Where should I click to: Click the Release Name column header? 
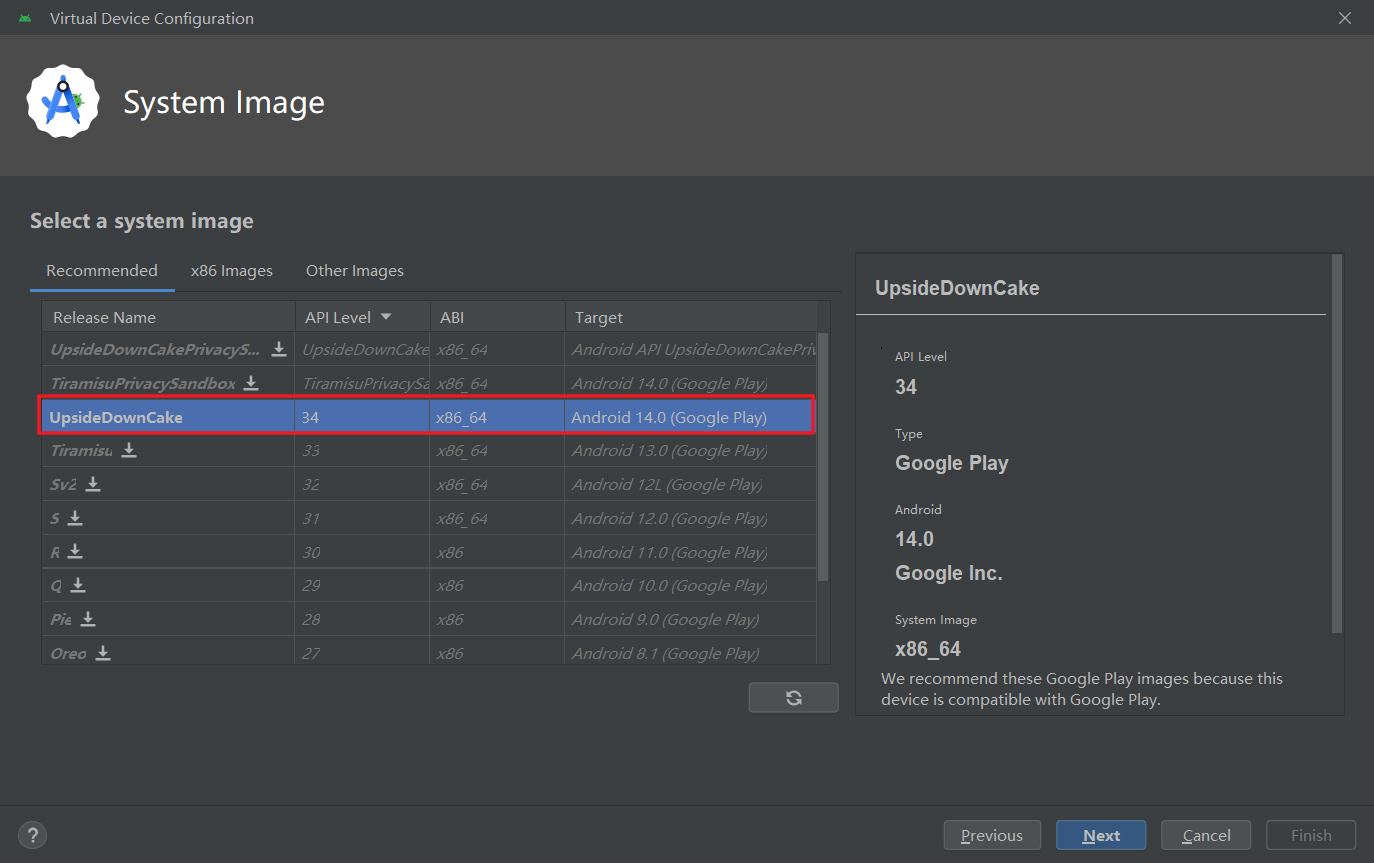click(x=168, y=317)
